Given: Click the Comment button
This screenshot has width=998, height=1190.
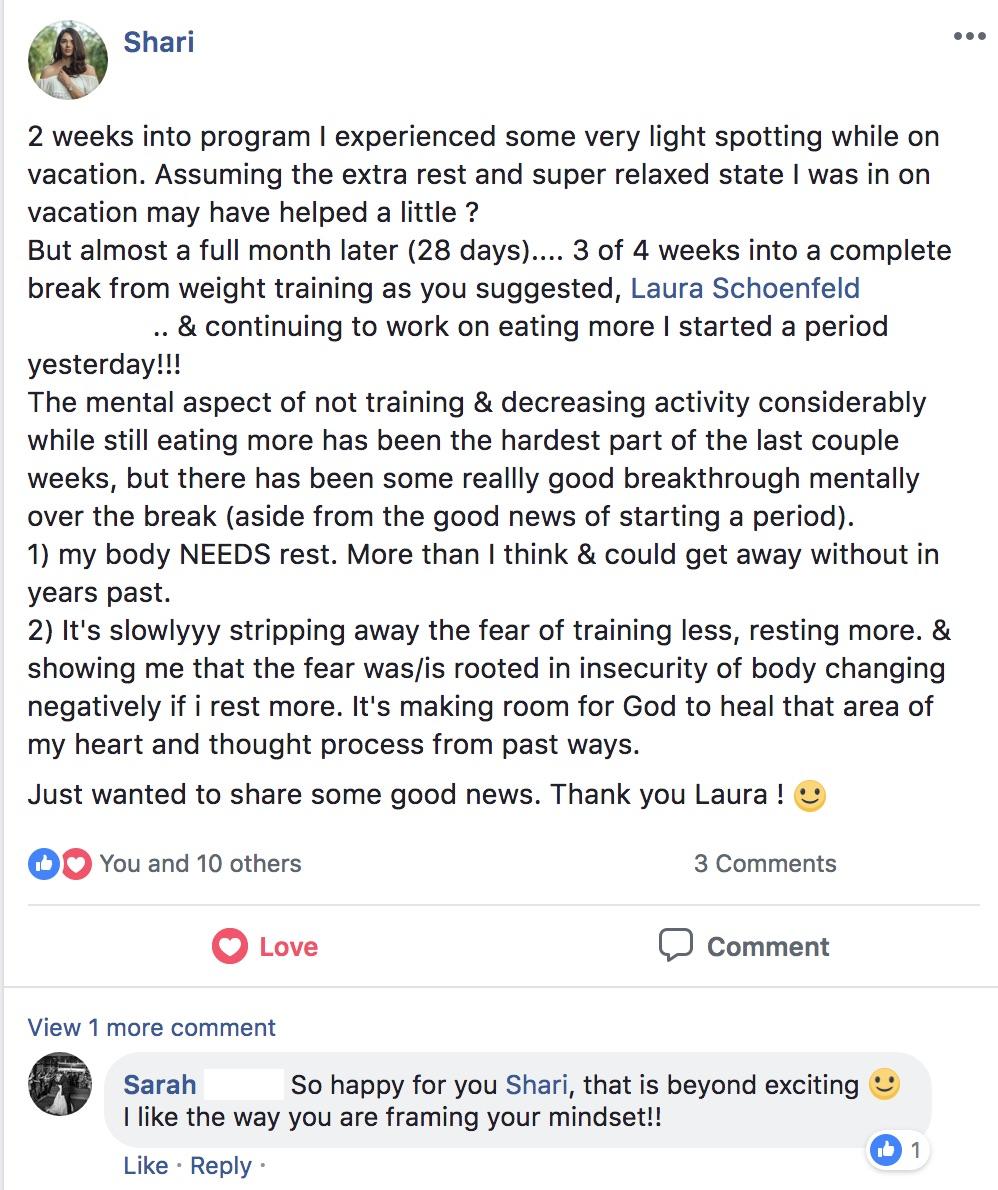Looking at the screenshot, I should coord(744,946).
